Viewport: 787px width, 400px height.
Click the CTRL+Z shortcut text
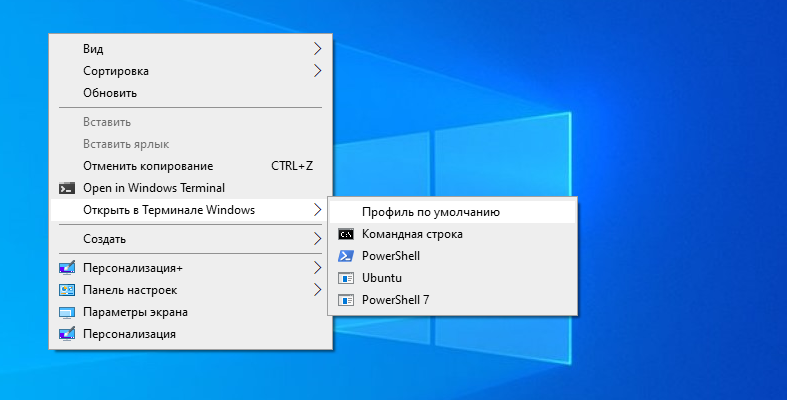(x=292, y=166)
